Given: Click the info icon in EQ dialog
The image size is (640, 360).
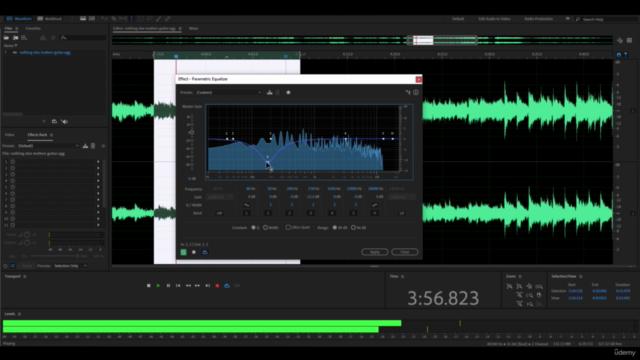Looking at the screenshot, I should pyautogui.click(x=416, y=93).
